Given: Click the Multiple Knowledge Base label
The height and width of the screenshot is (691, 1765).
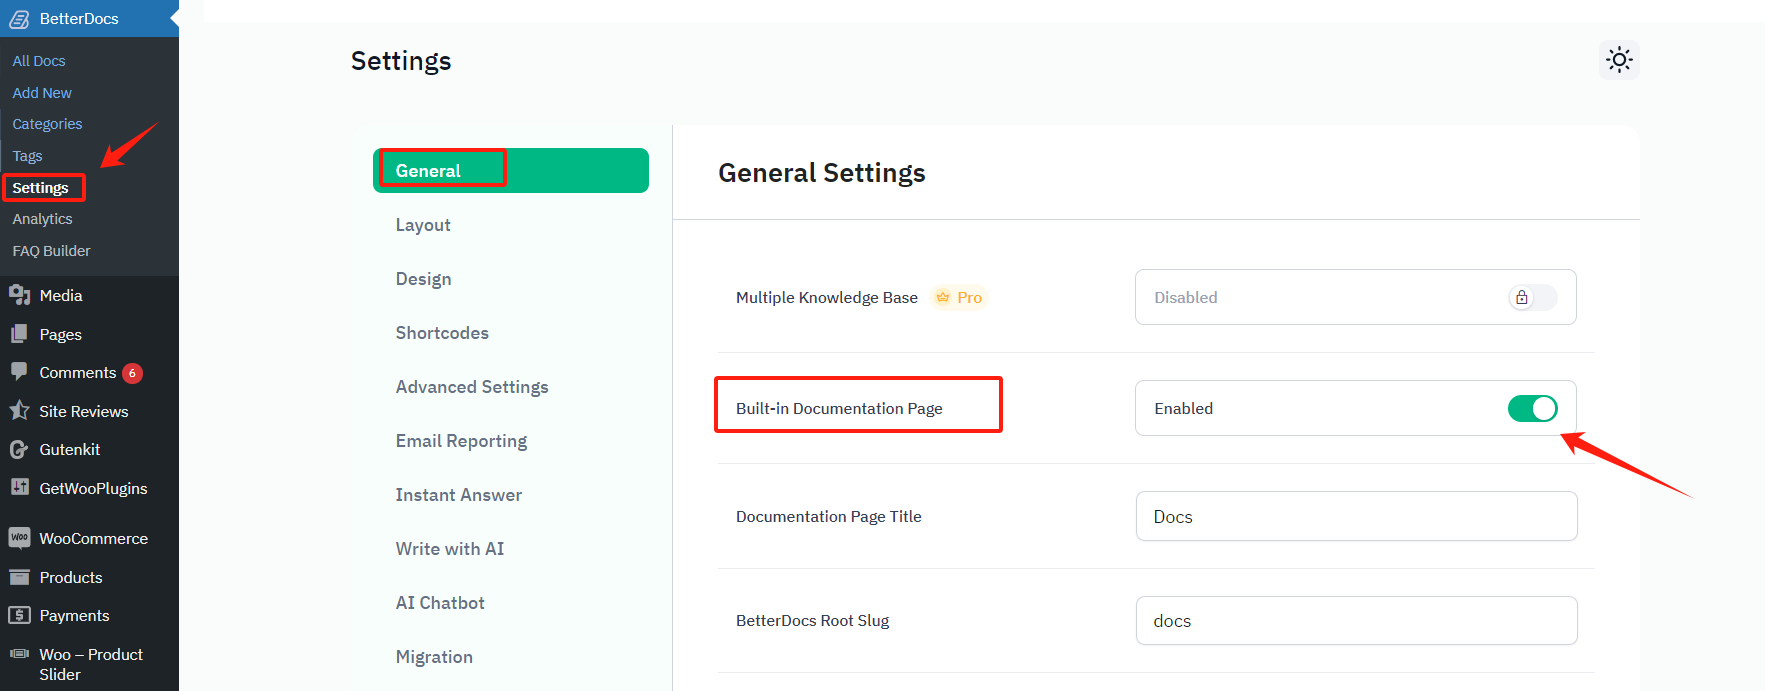Looking at the screenshot, I should pyautogui.click(x=826, y=297).
